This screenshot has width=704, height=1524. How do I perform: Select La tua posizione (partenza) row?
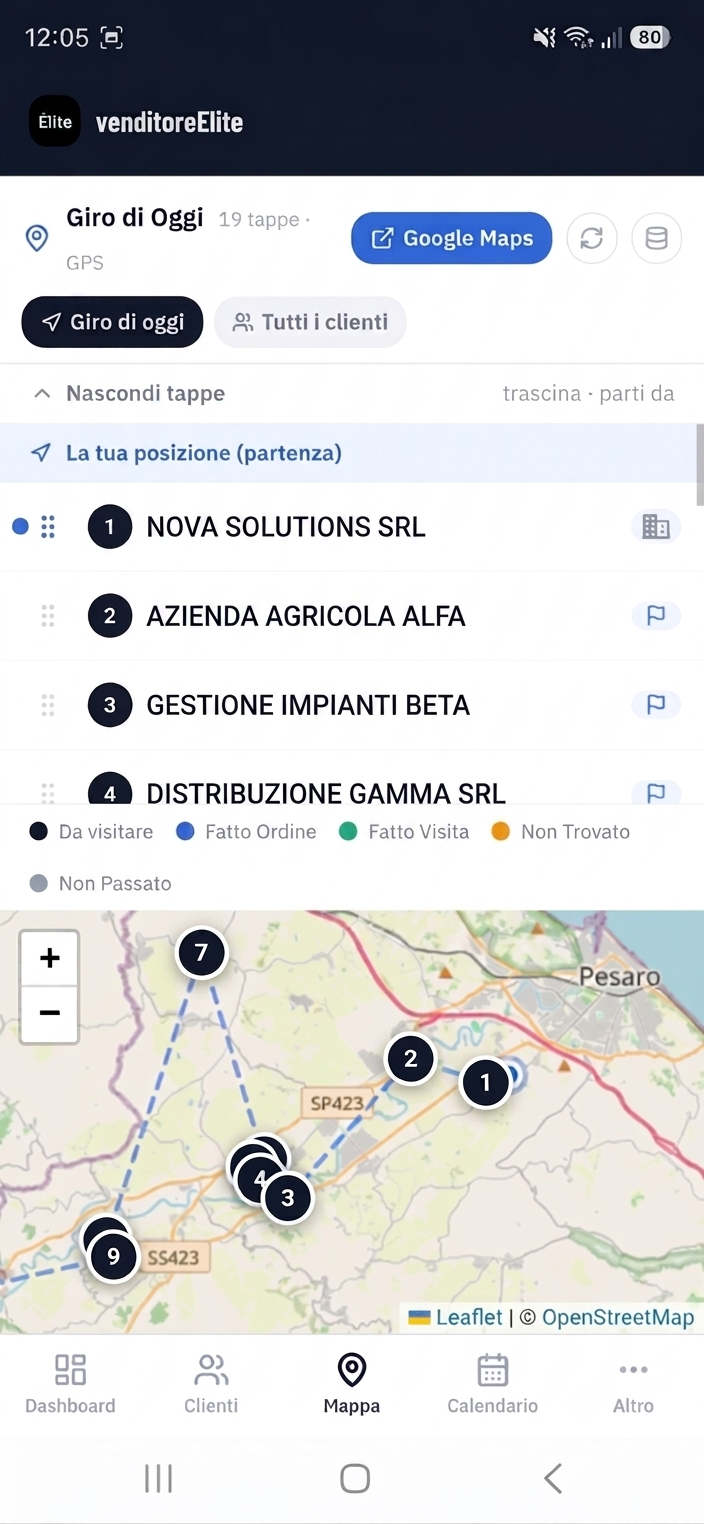[x=348, y=453]
